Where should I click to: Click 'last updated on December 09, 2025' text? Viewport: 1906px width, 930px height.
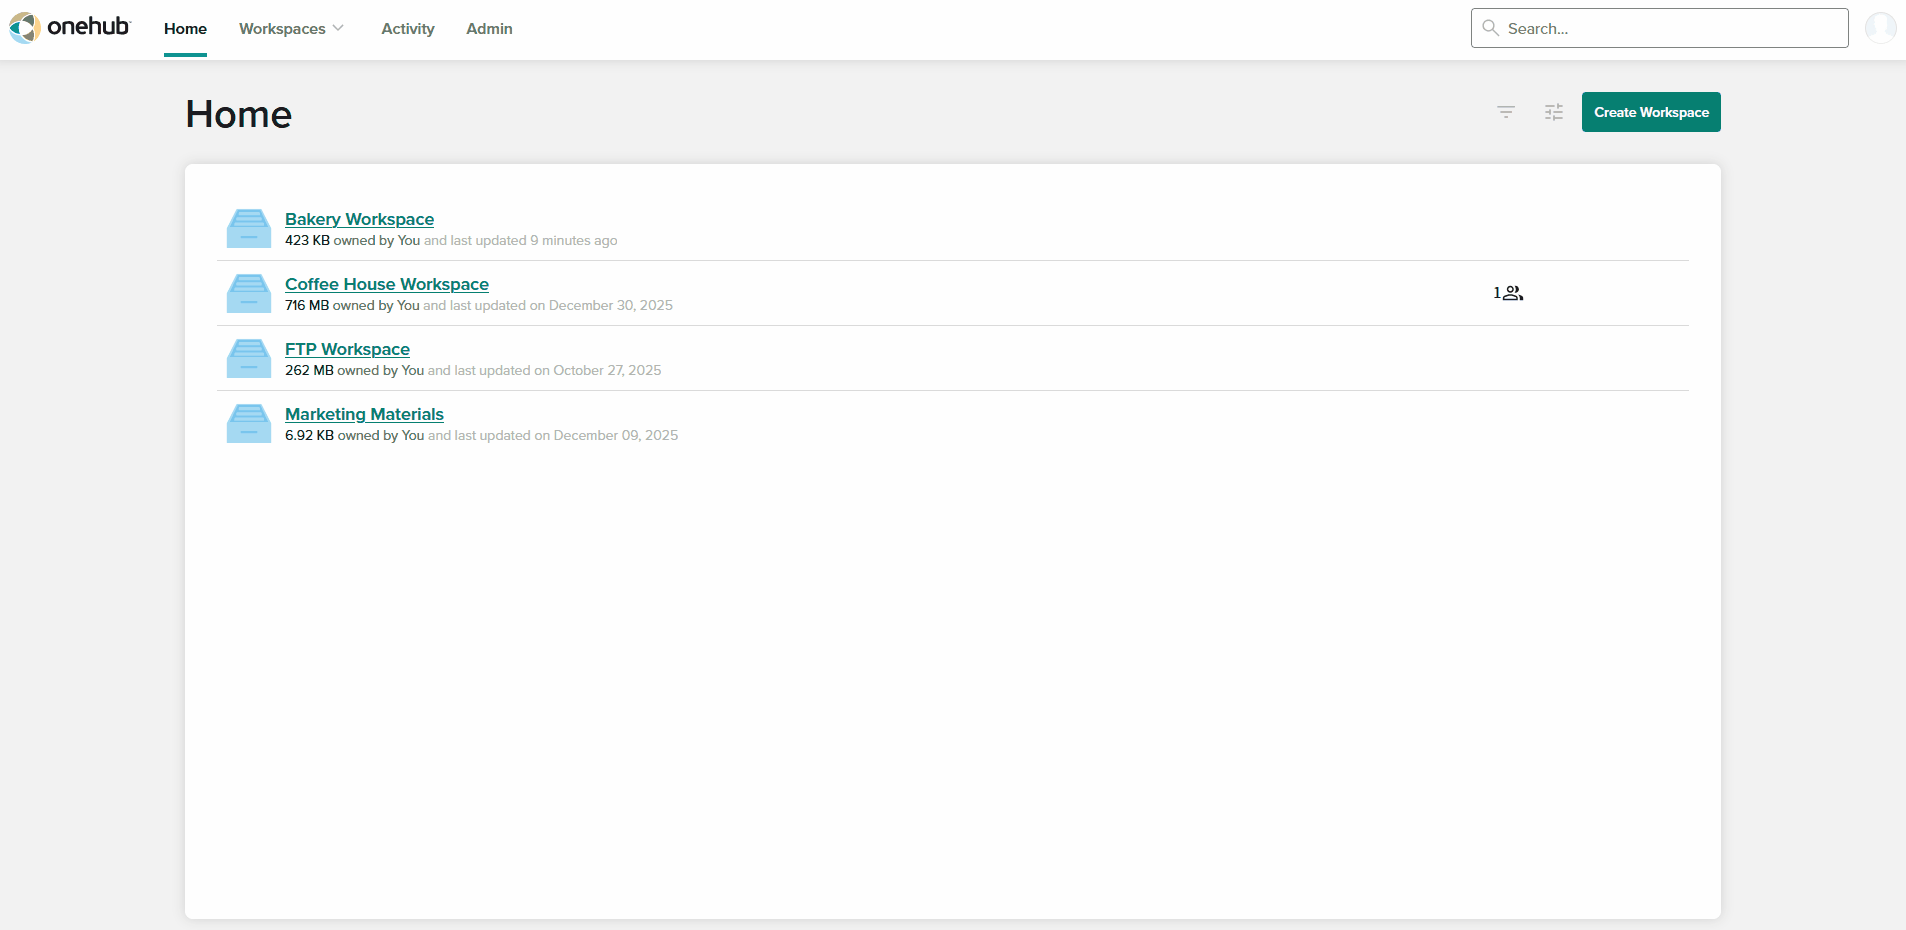pyautogui.click(x=566, y=436)
